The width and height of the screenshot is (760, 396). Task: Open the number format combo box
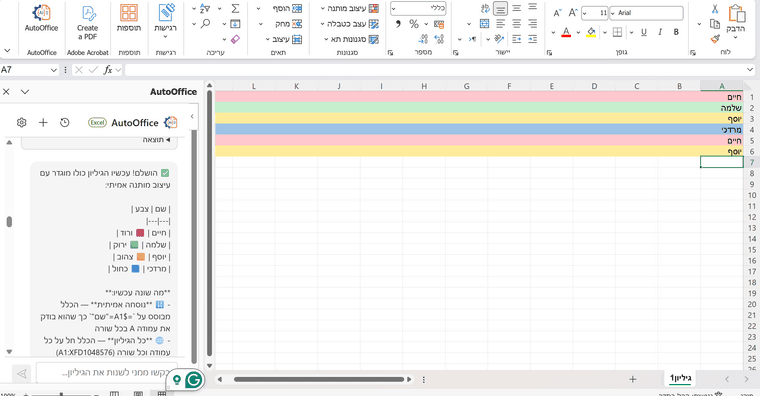pyautogui.click(x=418, y=8)
